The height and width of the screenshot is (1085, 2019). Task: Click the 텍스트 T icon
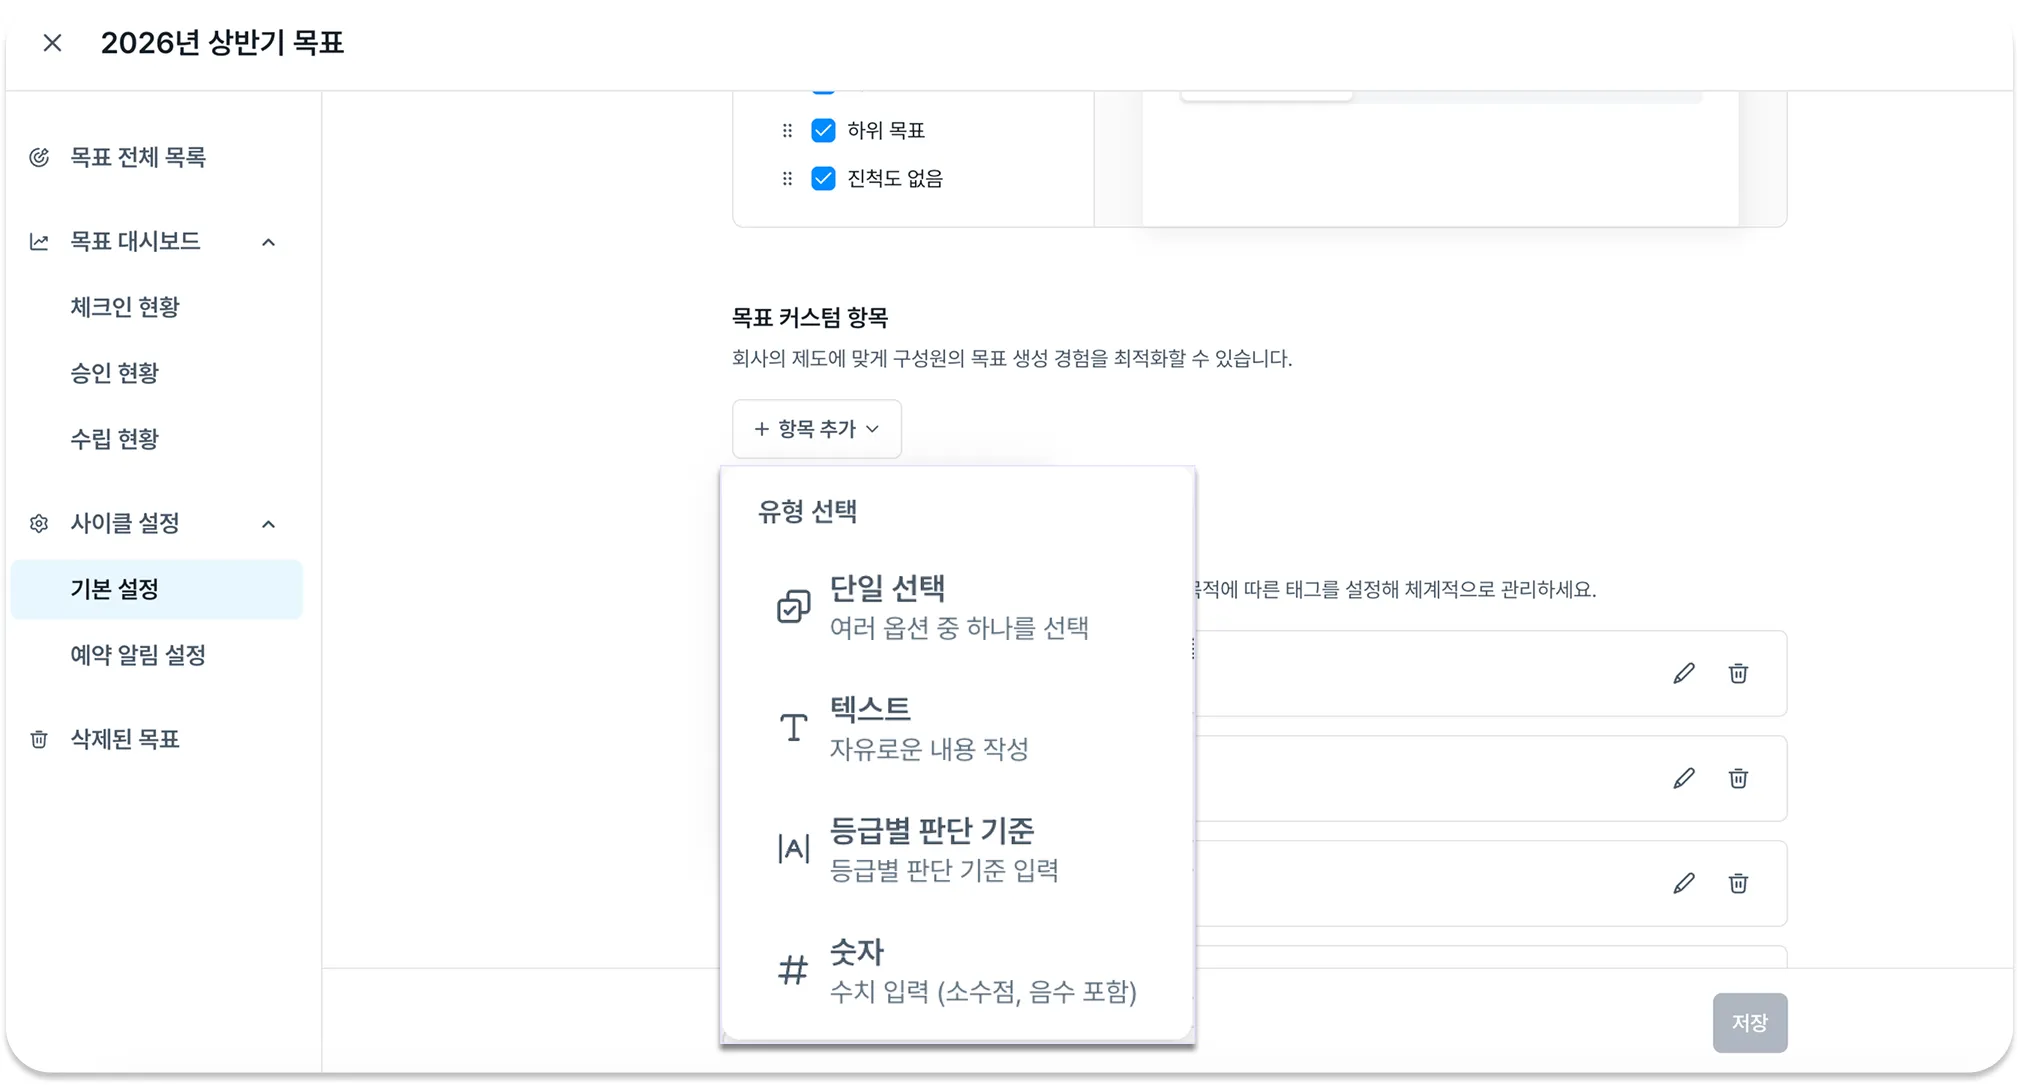coord(793,727)
